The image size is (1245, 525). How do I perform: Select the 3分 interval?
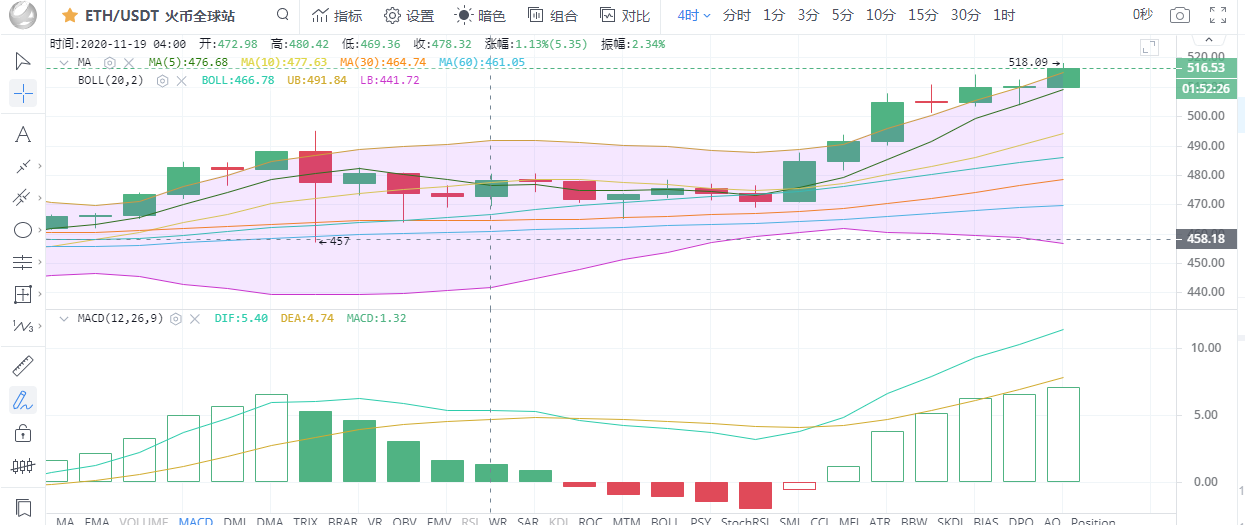coord(808,15)
